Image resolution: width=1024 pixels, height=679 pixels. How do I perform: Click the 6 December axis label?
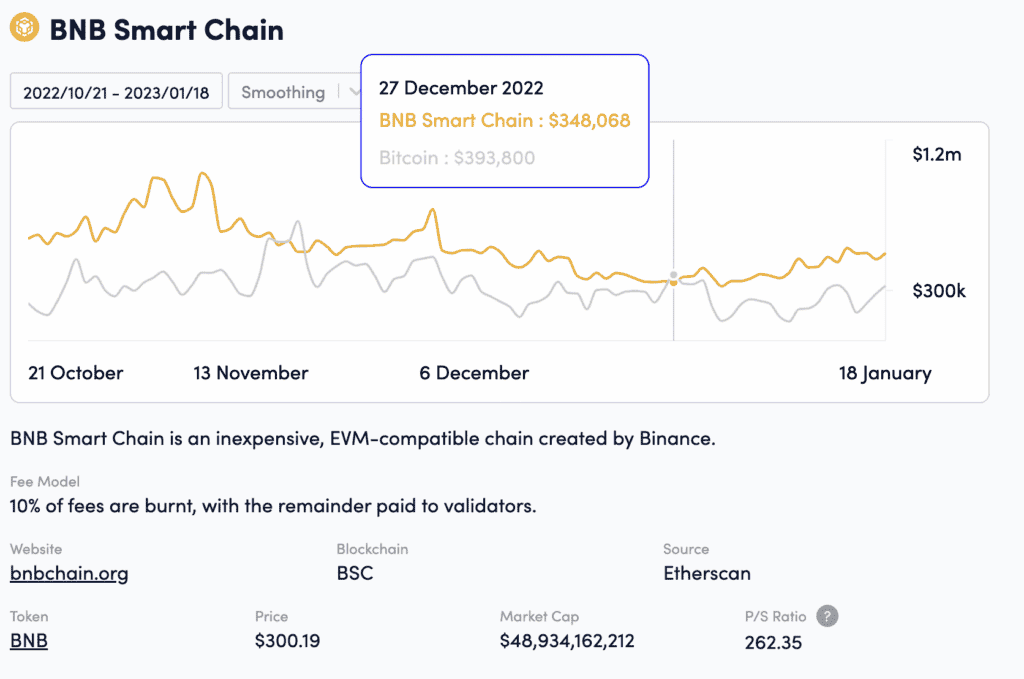474,373
